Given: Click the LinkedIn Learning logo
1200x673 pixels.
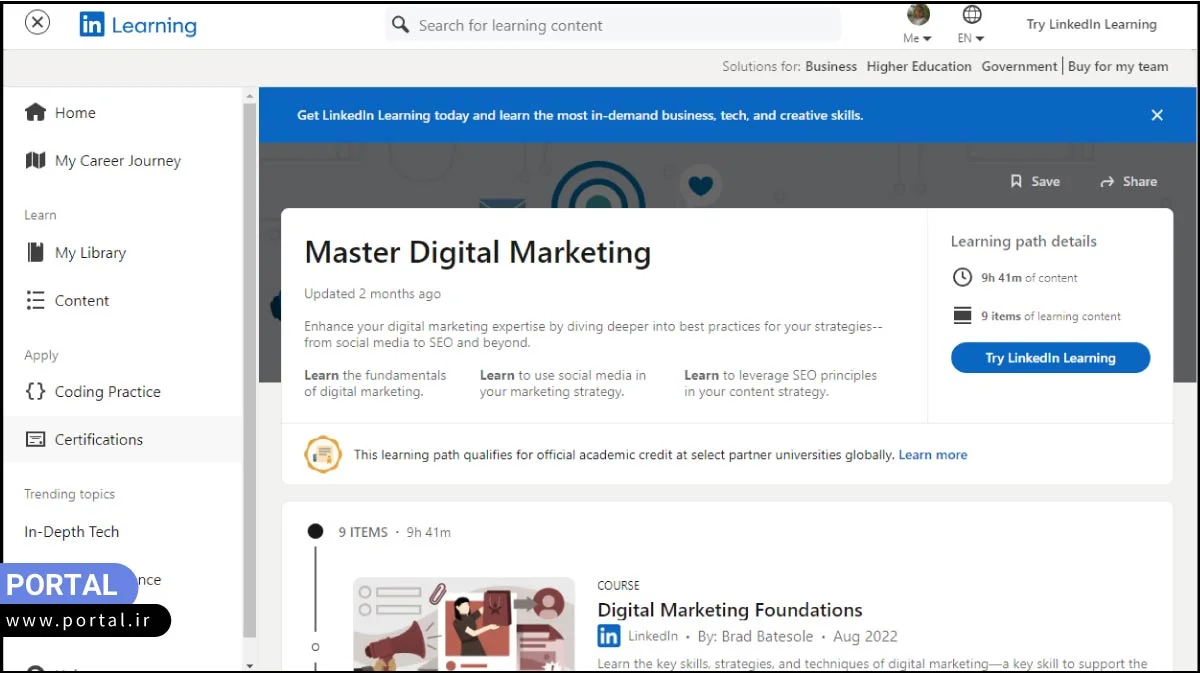Looking at the screenshot, I should pos(138,24).
